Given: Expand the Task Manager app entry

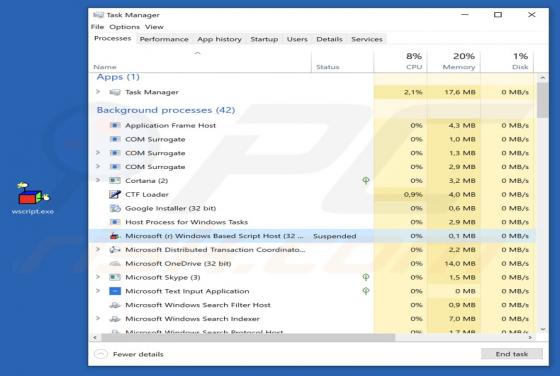Looking at the screenshot, I should [98, 92].
